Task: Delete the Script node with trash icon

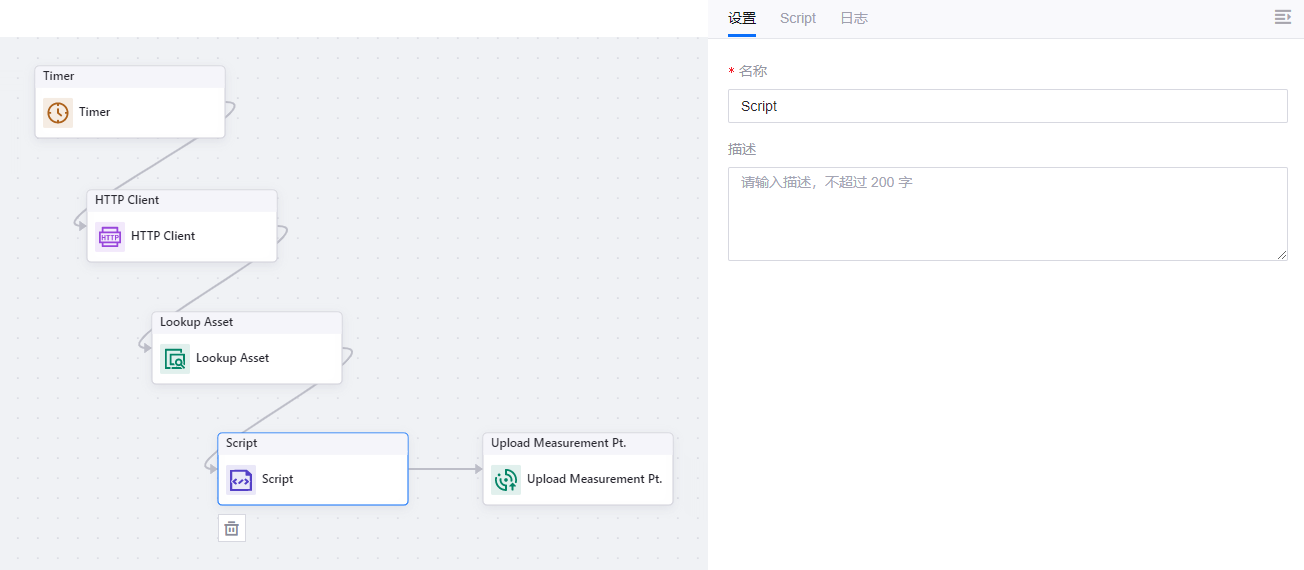Action: click(x=232, y=528)
